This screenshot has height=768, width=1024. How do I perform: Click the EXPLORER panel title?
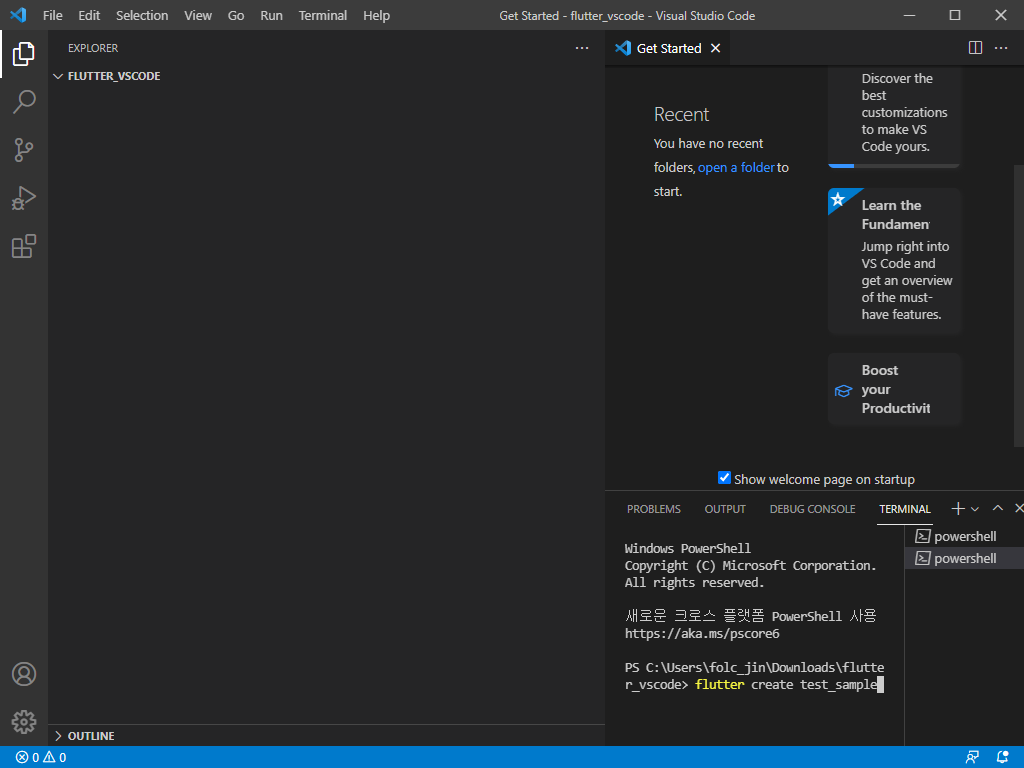point(93,48)
